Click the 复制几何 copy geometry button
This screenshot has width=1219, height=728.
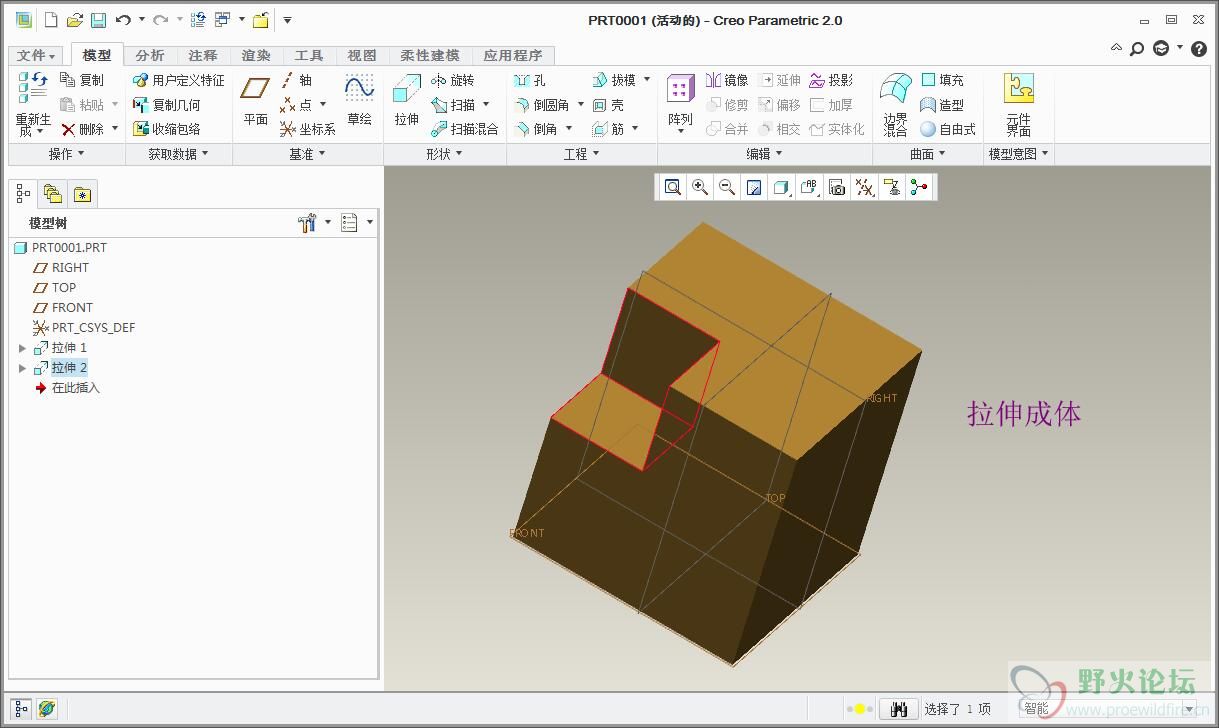click(167, 105)
